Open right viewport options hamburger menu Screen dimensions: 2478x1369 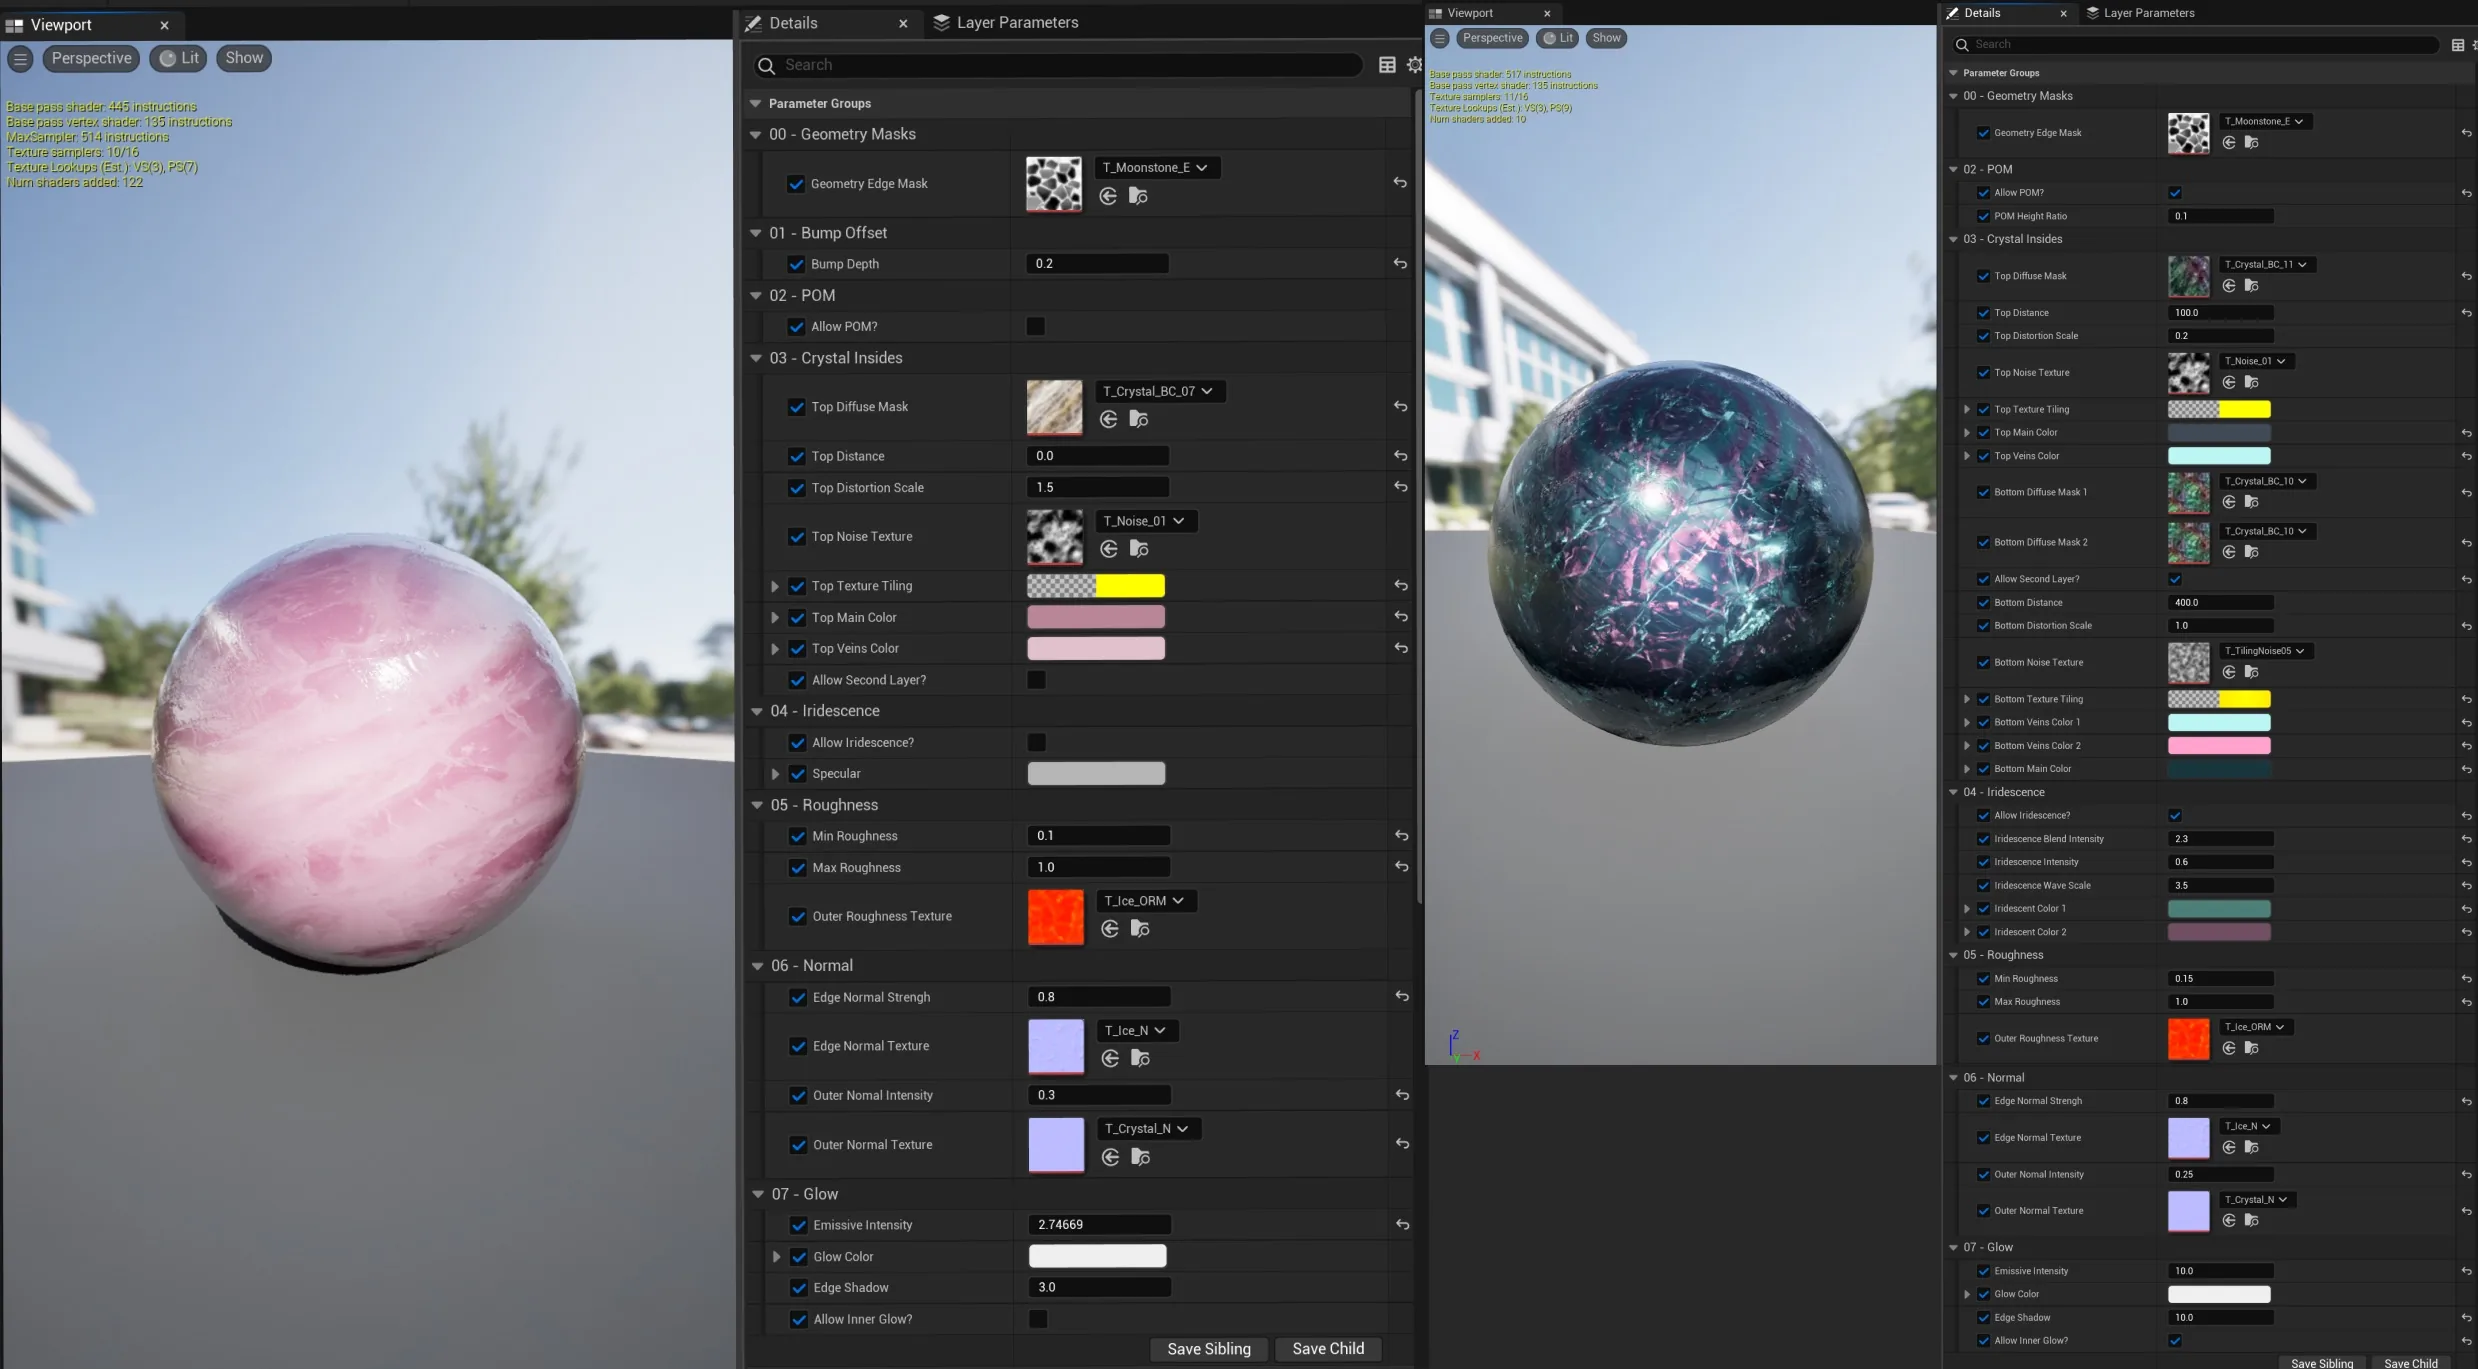click(1440, 38)
